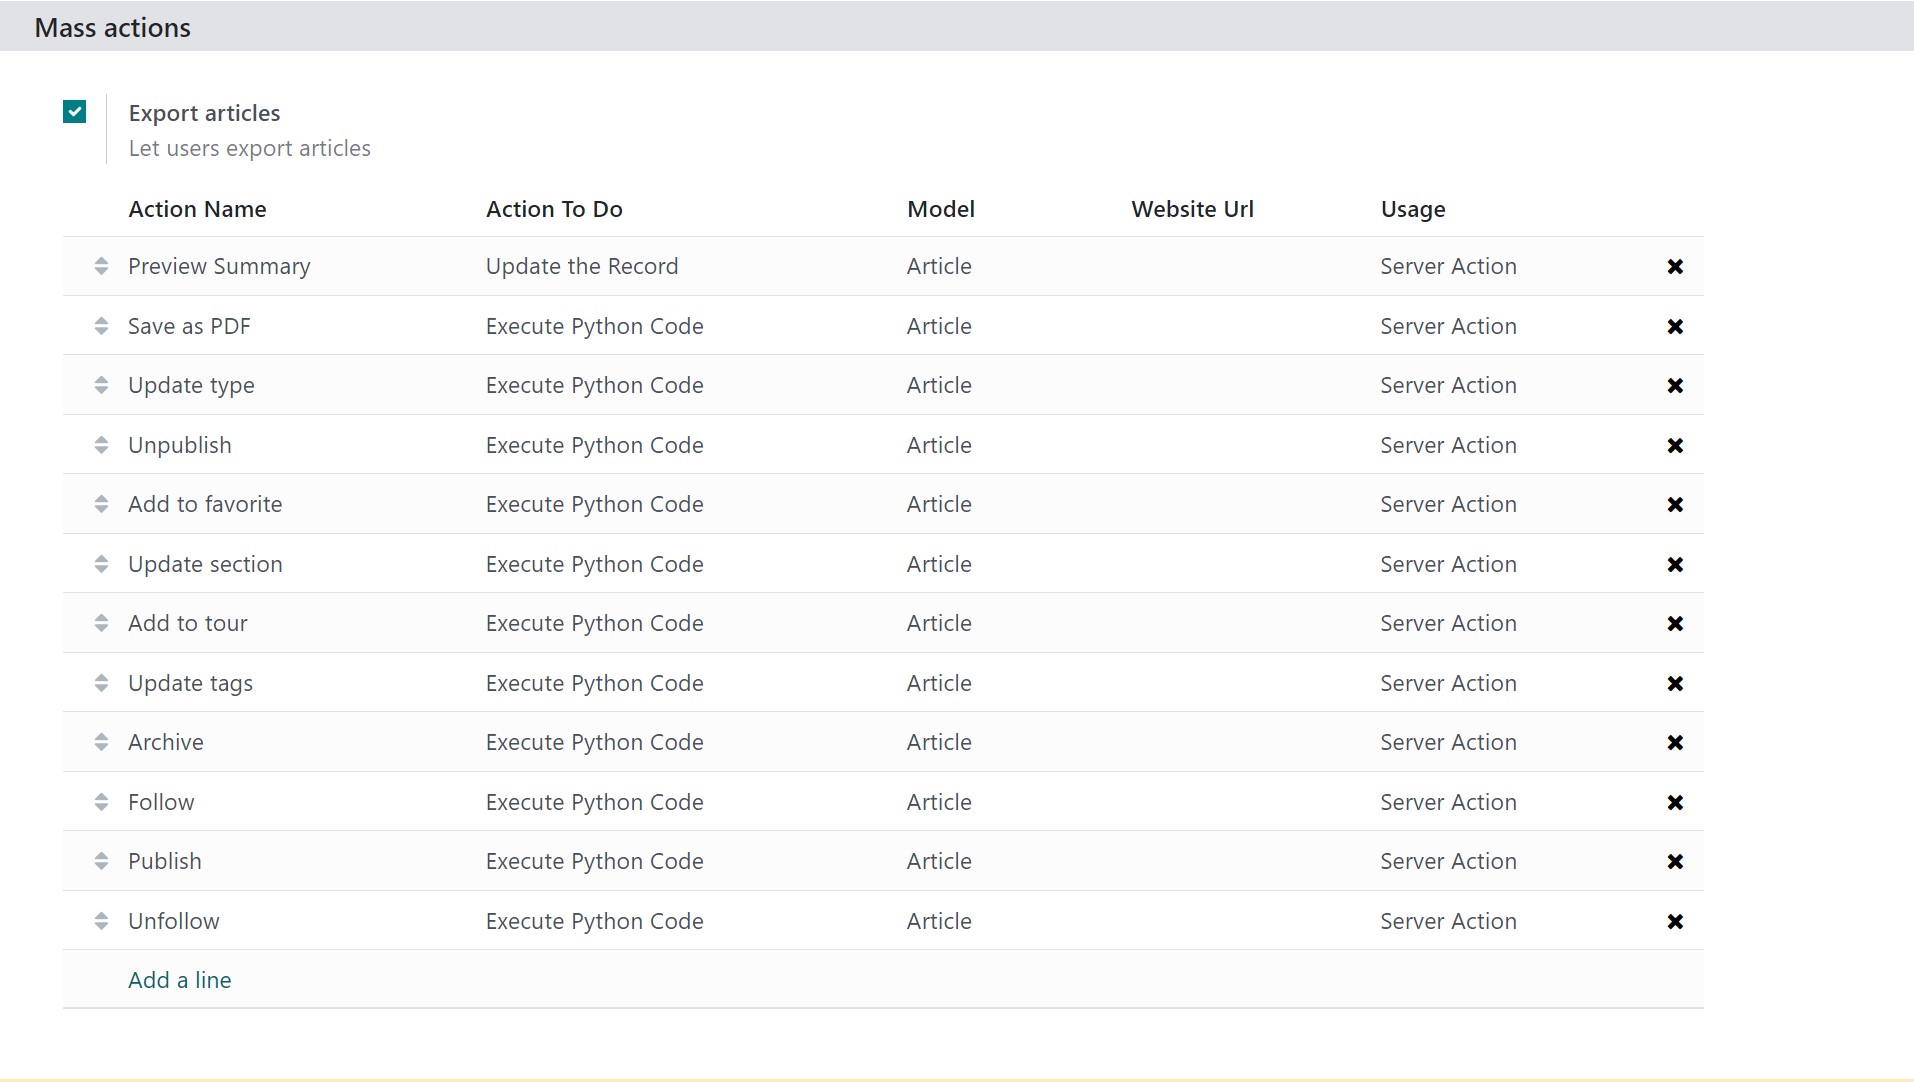Click Execute Python Code in Archive row
The image size is (1914, 1082).
click(x=595, y=742)
